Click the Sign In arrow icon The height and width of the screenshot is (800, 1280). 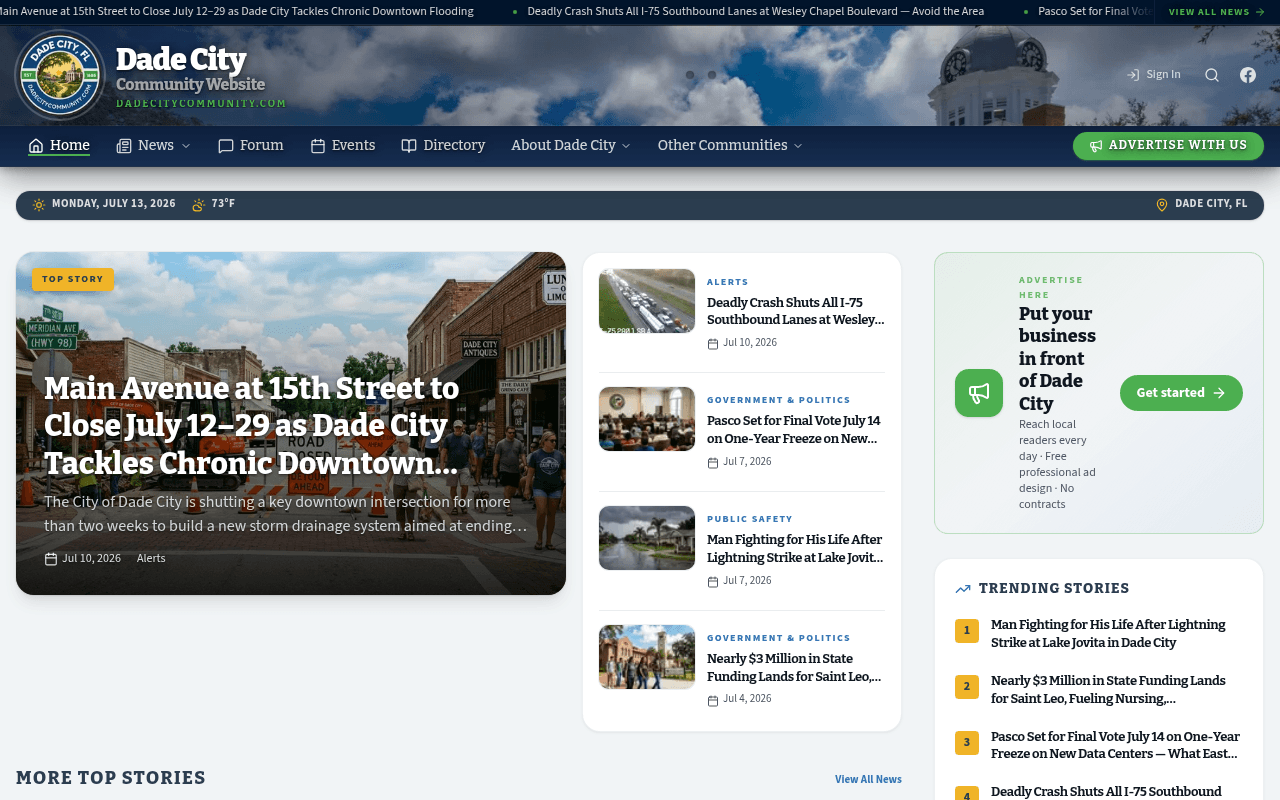point(1133,75)
